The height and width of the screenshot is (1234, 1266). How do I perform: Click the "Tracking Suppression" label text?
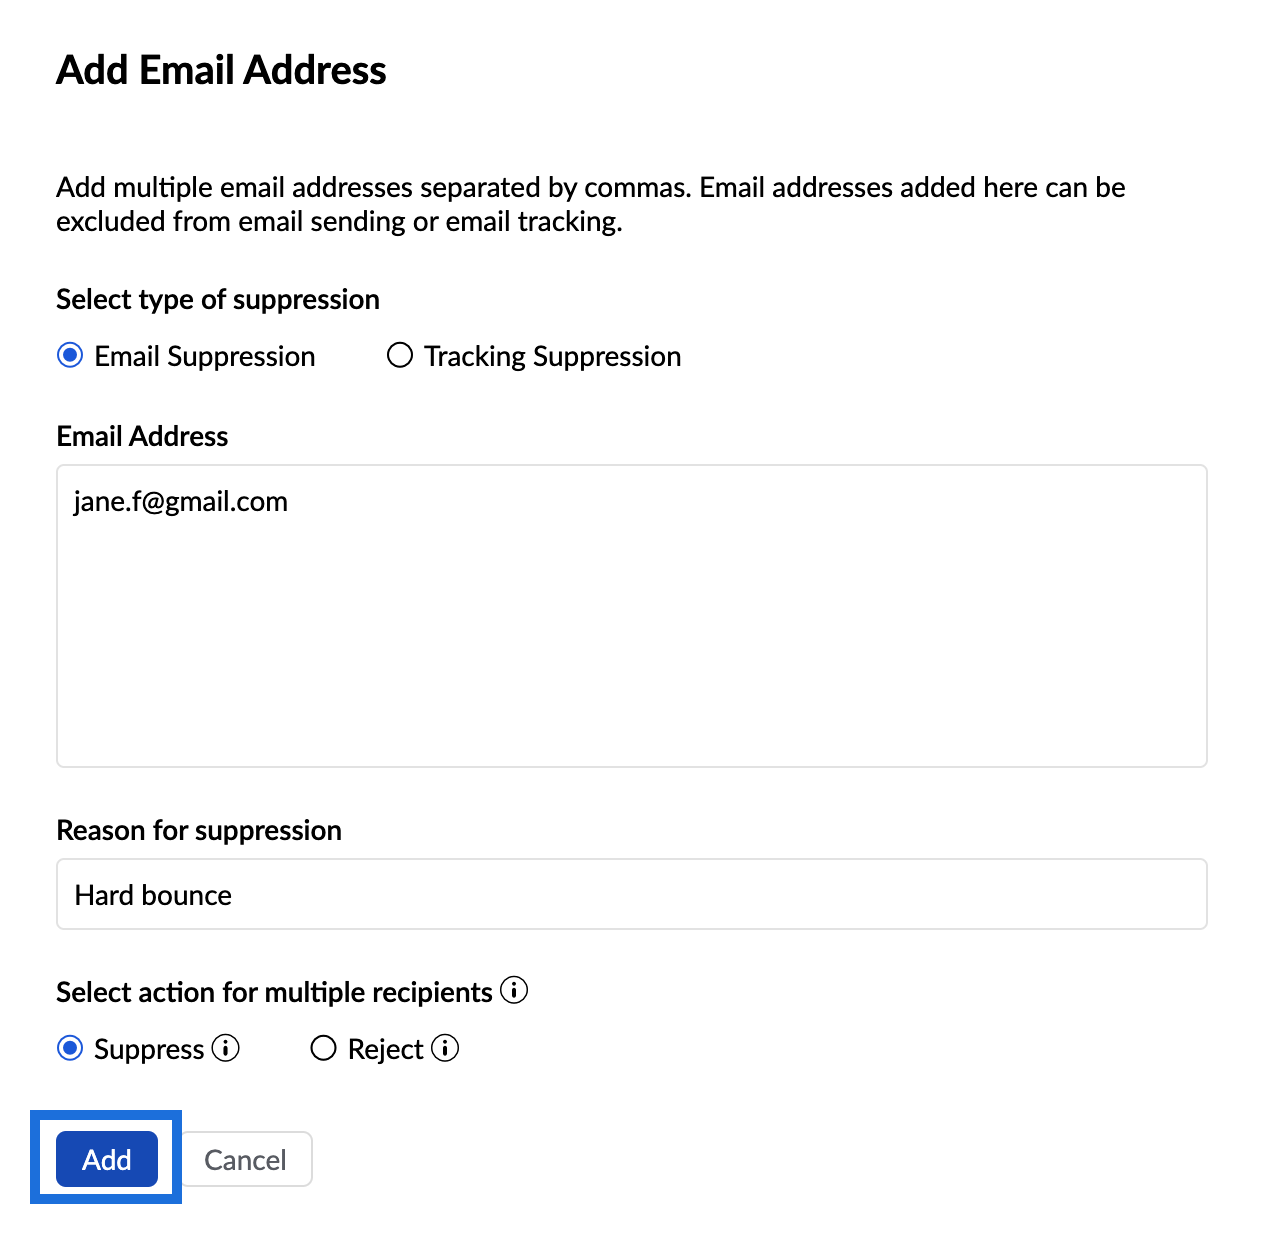(552, 356)
